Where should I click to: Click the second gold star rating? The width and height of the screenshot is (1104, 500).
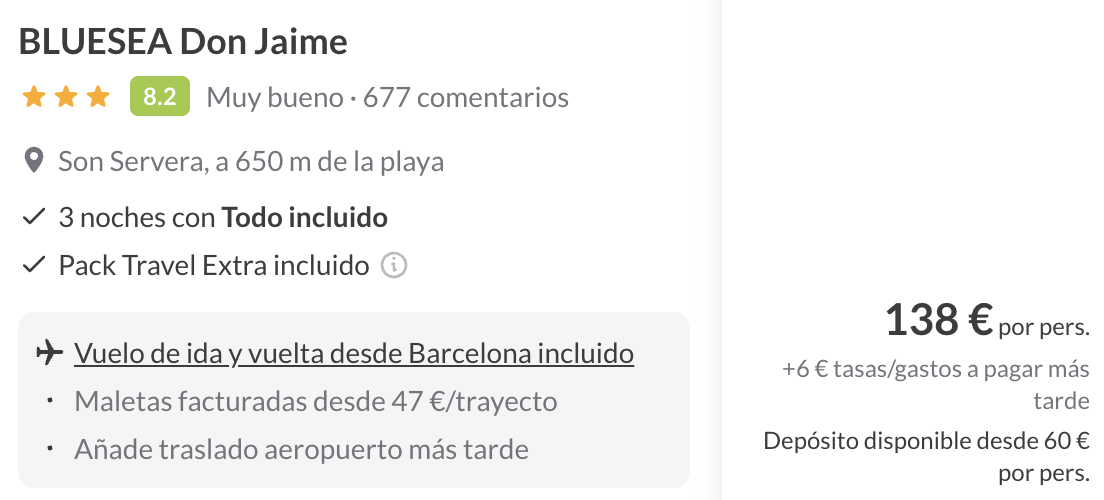66,97
